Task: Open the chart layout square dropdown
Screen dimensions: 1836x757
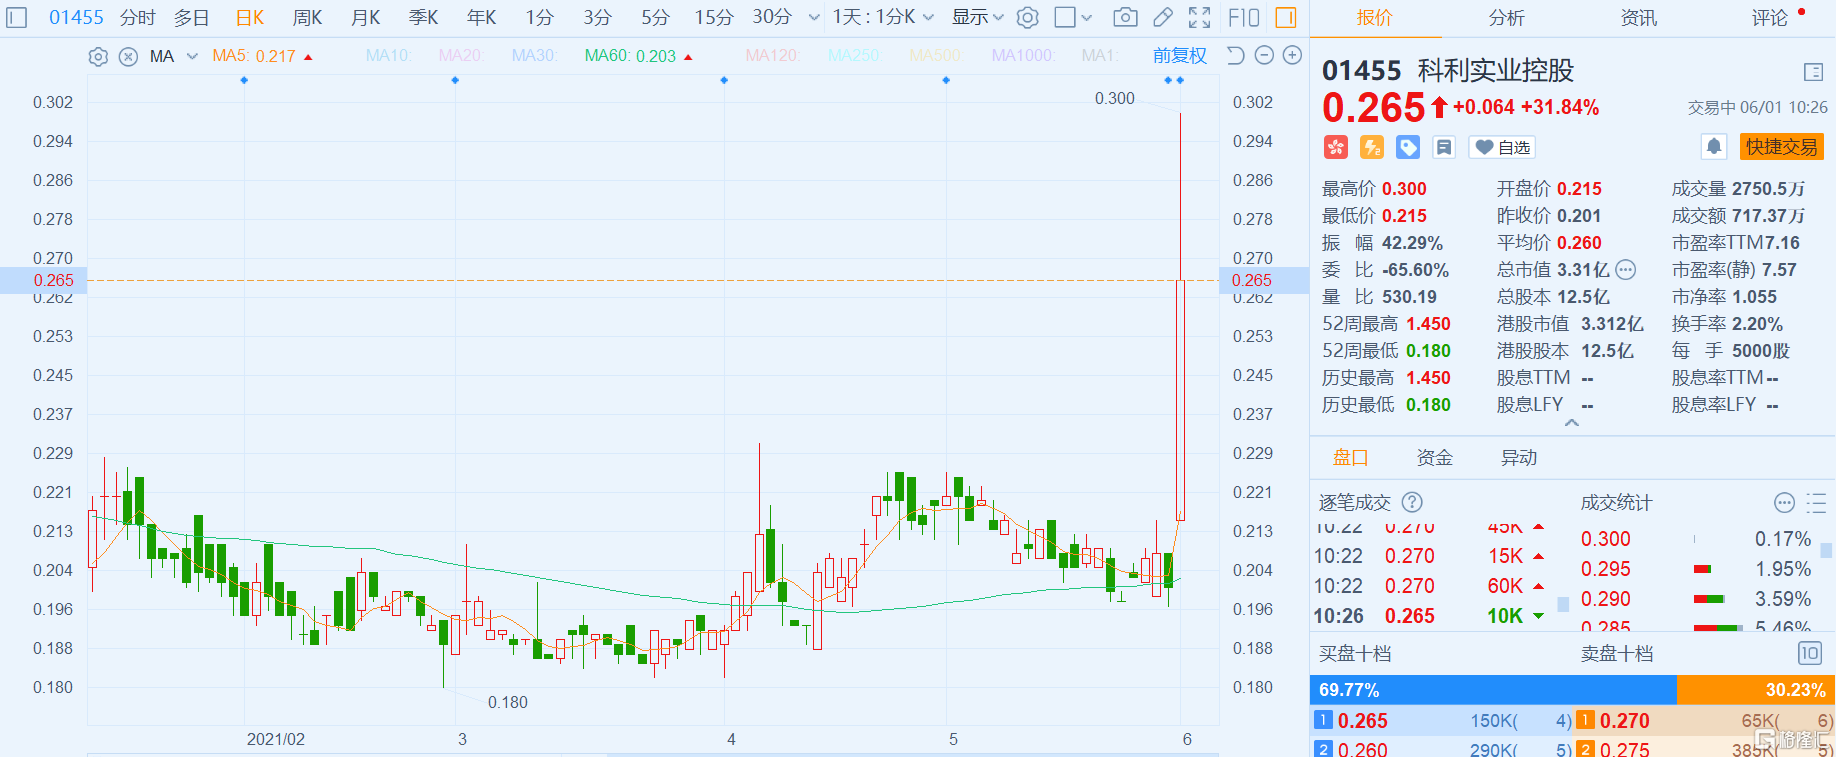Action: click(x=1073, y=17)
